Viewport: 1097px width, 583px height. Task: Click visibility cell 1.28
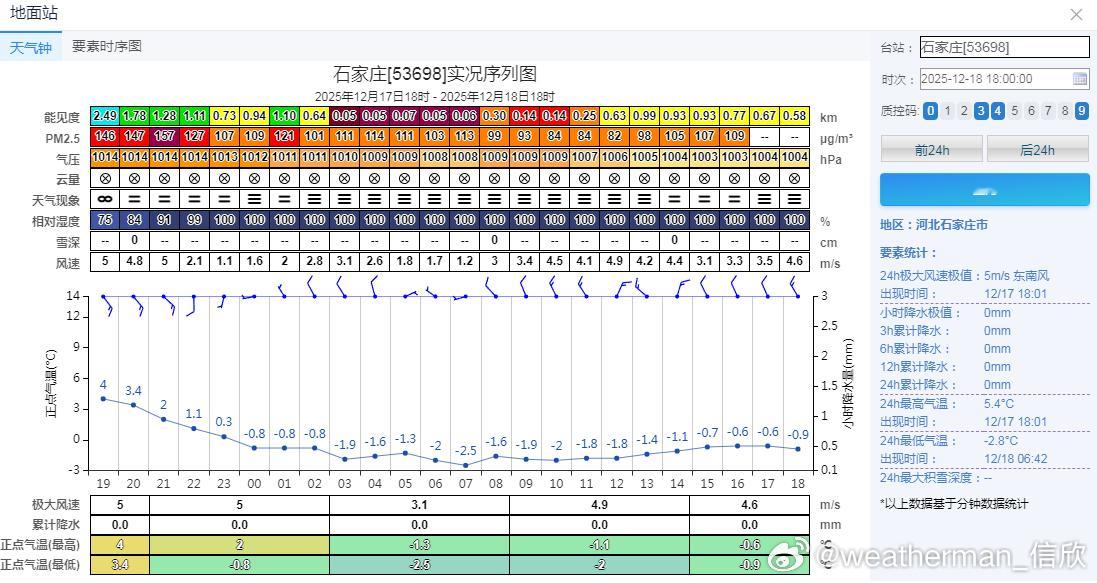click(164, 115)
